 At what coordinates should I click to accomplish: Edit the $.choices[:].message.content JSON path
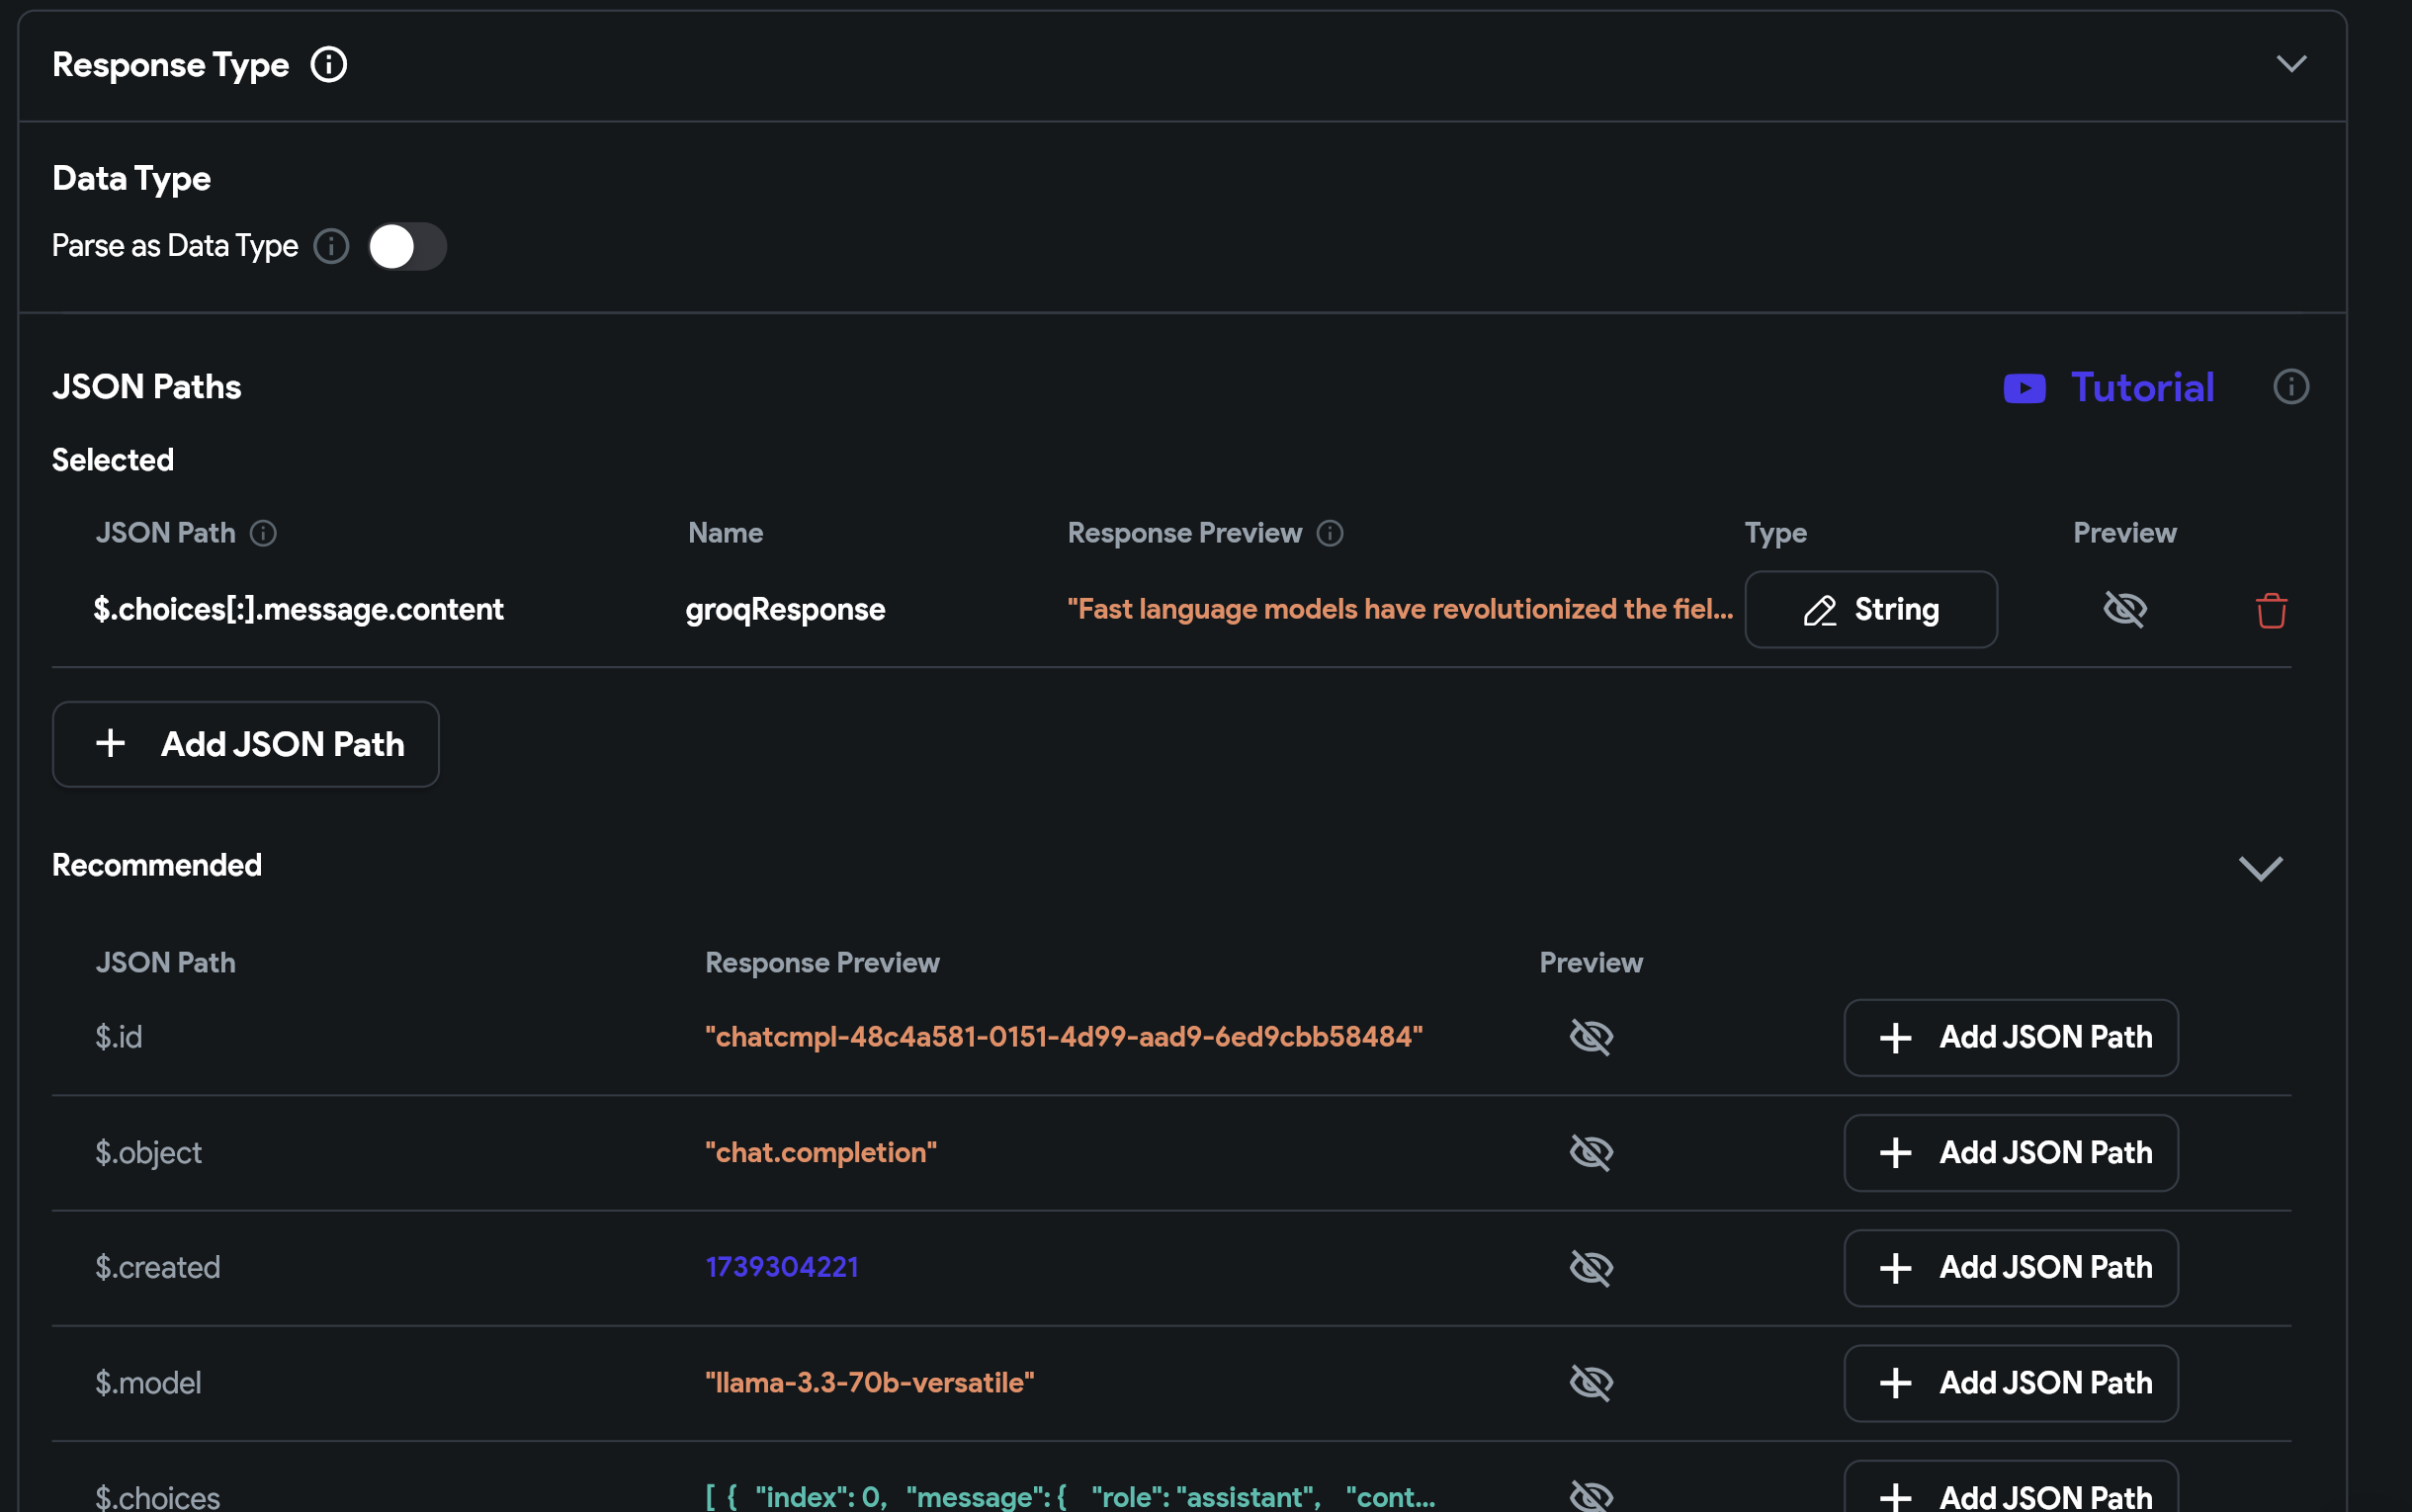click(x=298, y=609)
